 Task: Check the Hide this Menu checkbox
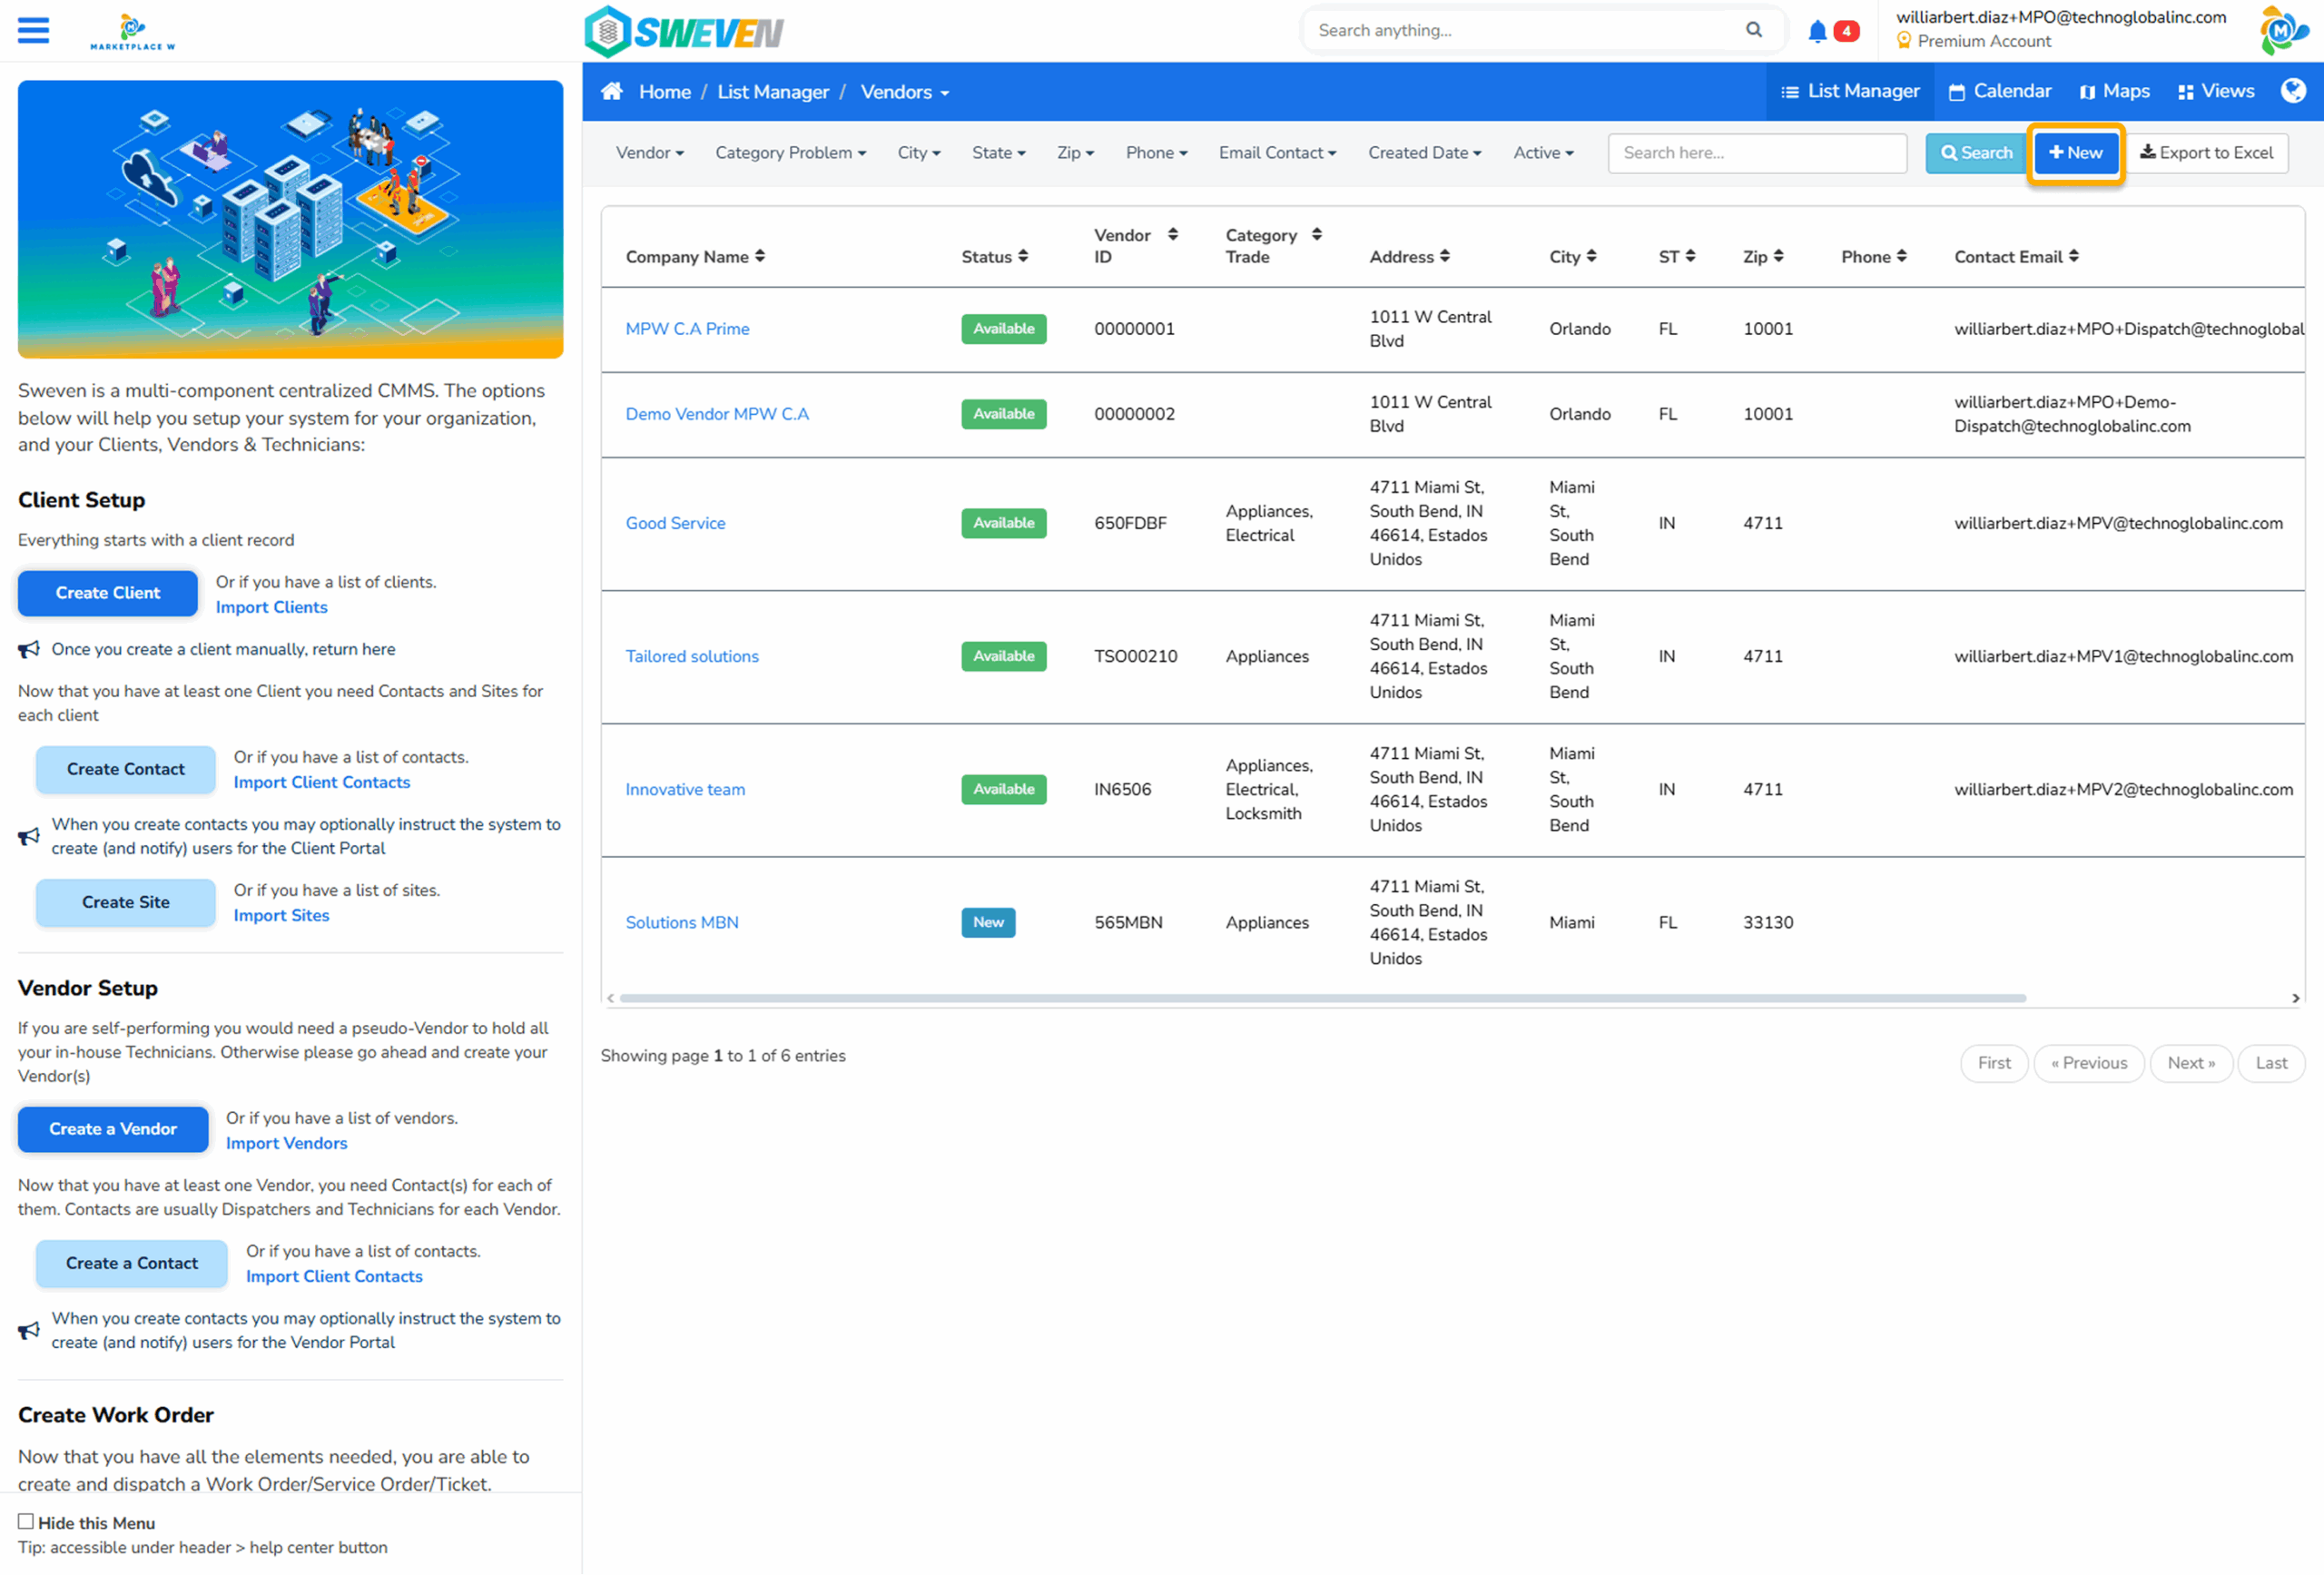click(26, 1521)
